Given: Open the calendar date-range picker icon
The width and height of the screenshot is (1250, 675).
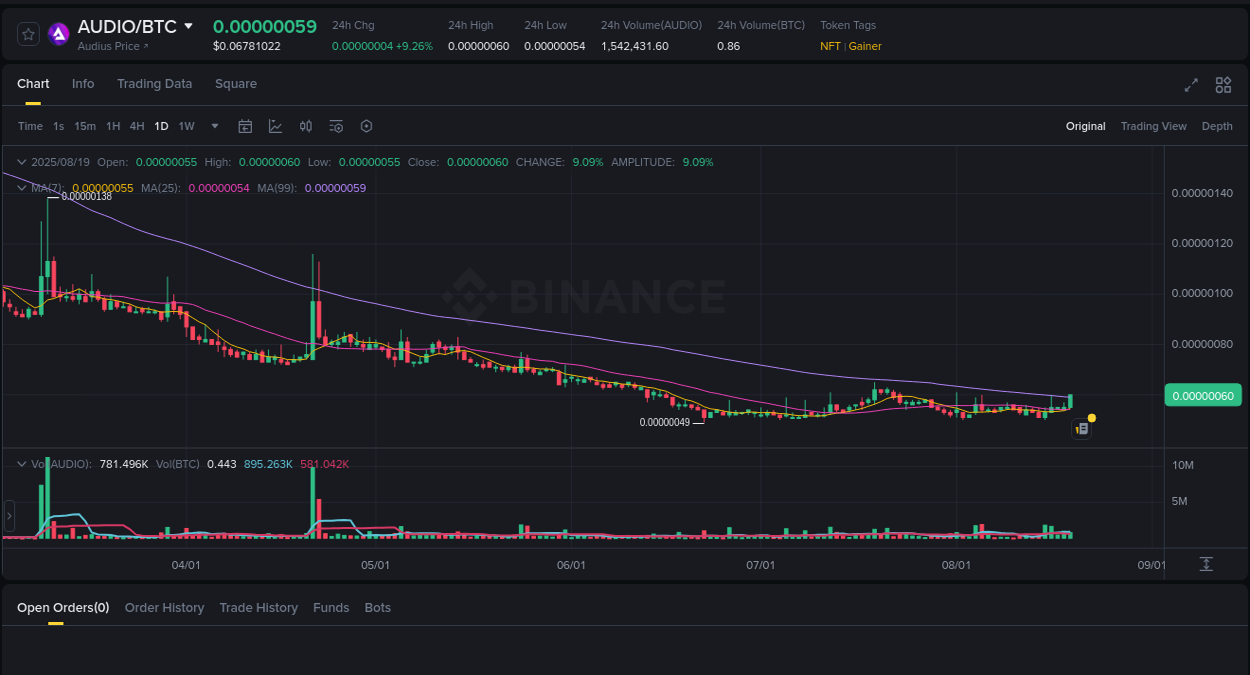Looking at the screenshot, I should tap(245, 126).
